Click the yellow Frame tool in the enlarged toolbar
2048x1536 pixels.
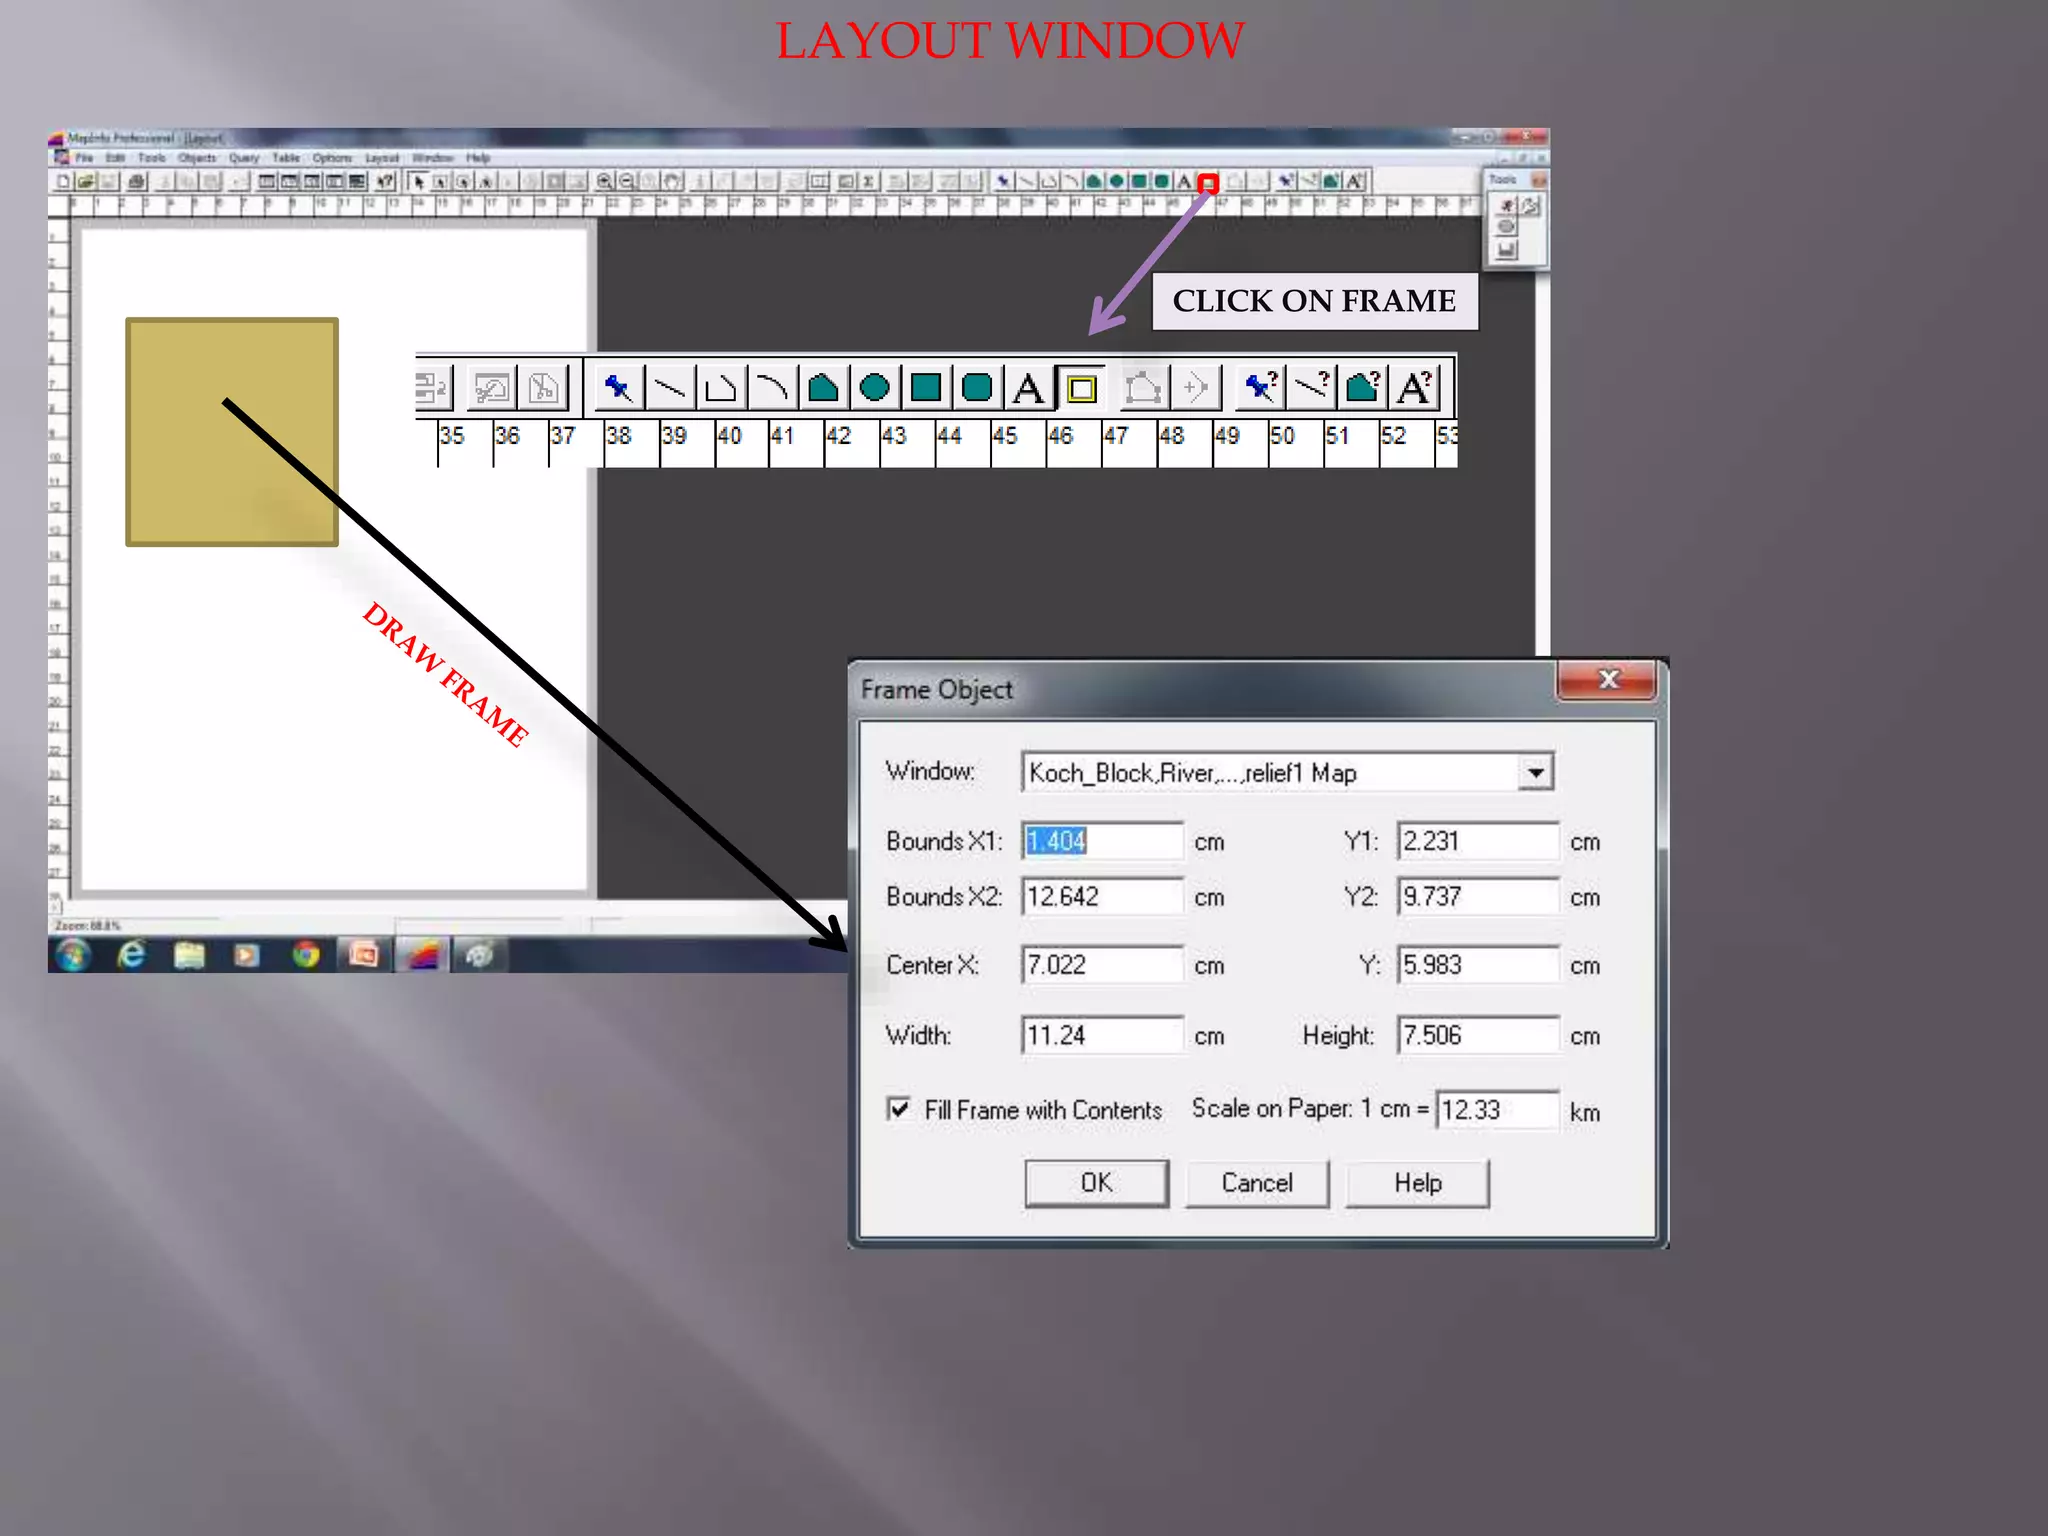click(x=1081, y=388)
